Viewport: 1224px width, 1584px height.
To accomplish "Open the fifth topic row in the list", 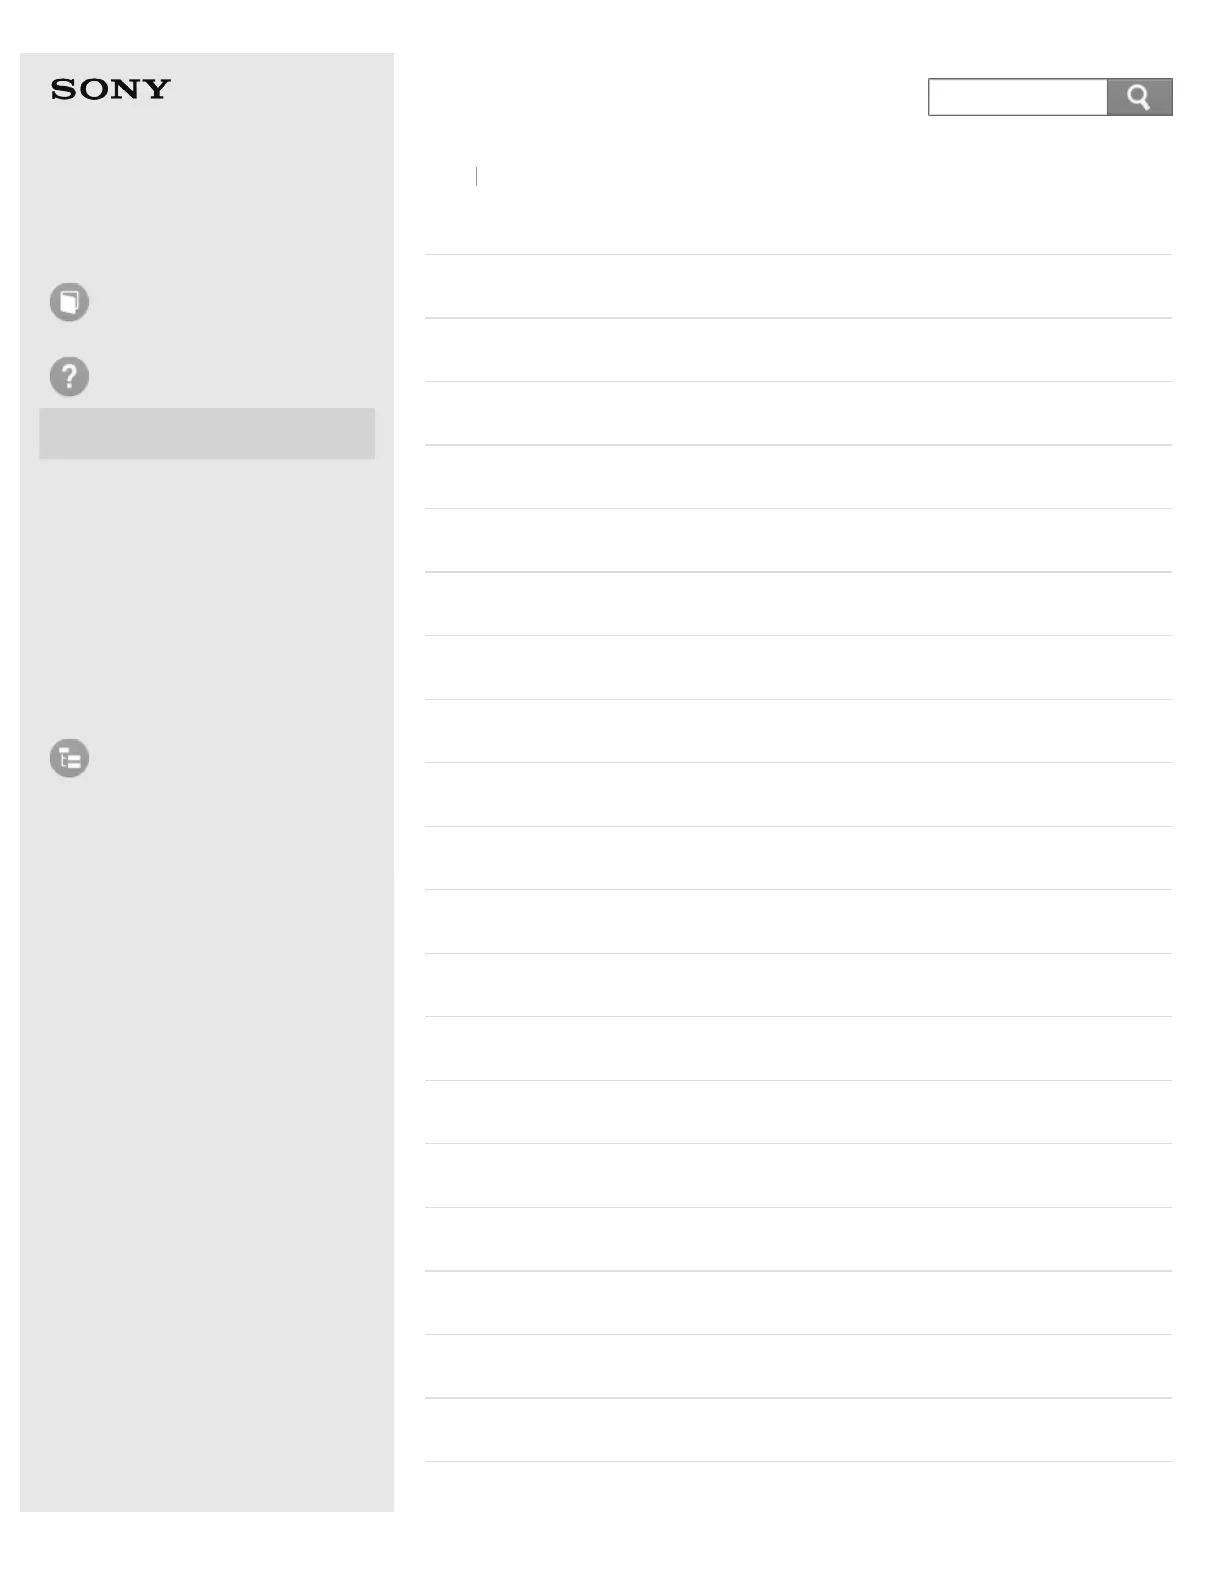I will pyautogui.click(x=798, y=541).
